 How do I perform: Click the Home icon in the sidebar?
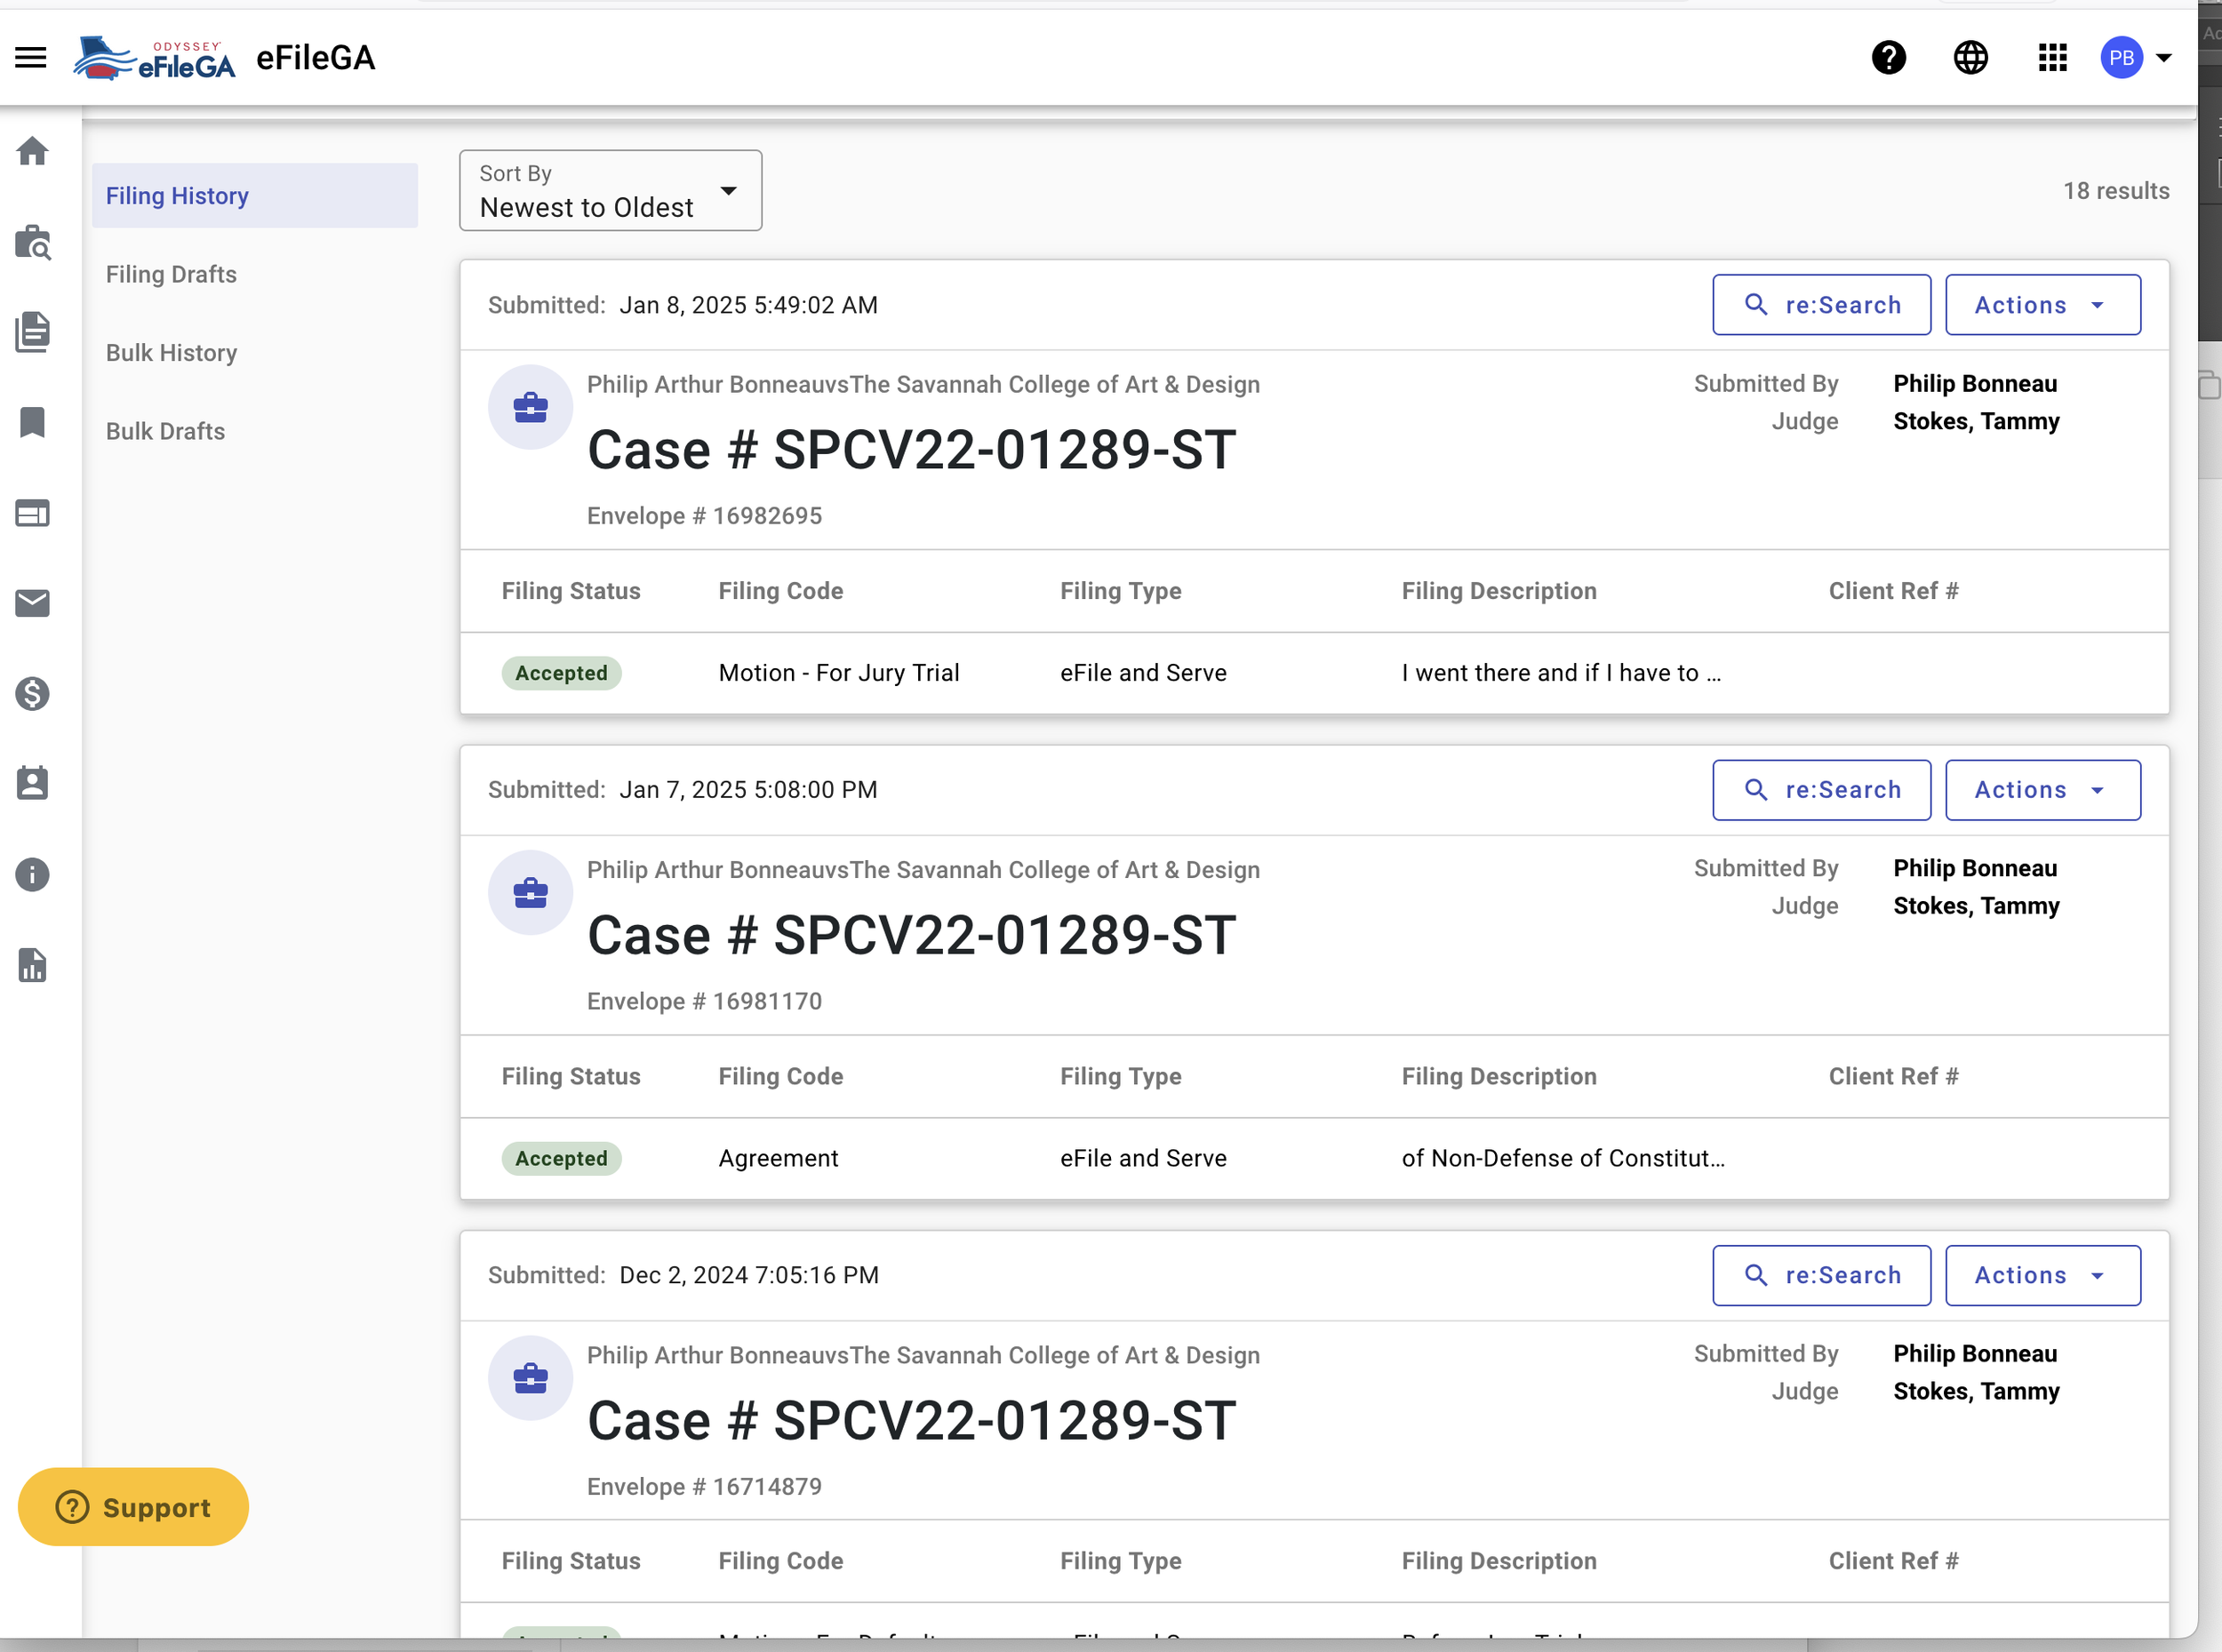(x=32, y=151)
